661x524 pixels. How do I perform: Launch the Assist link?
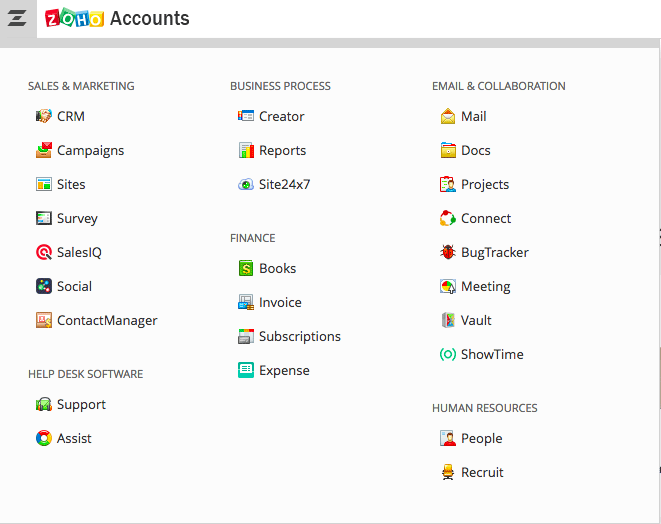coord(74,438)
